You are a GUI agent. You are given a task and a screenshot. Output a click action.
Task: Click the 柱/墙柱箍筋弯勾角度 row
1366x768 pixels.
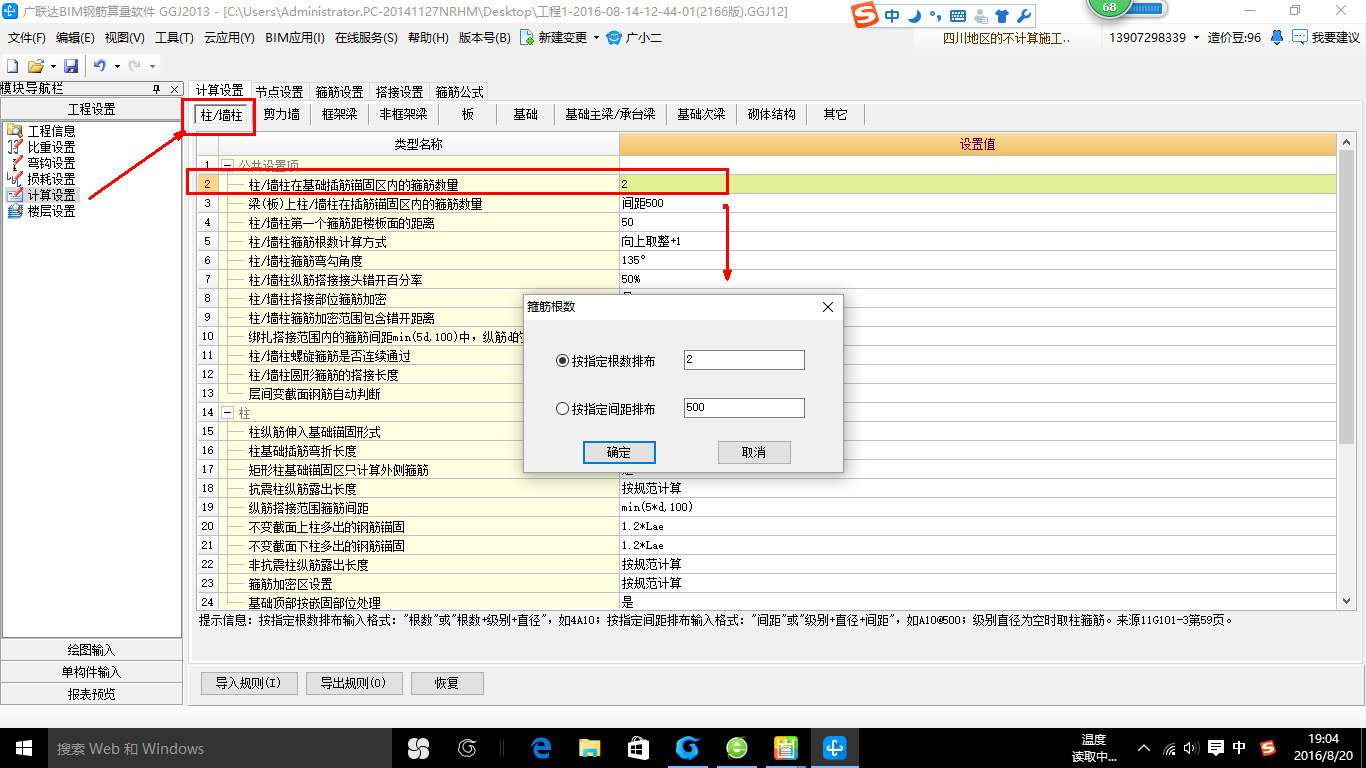[768, 260]
